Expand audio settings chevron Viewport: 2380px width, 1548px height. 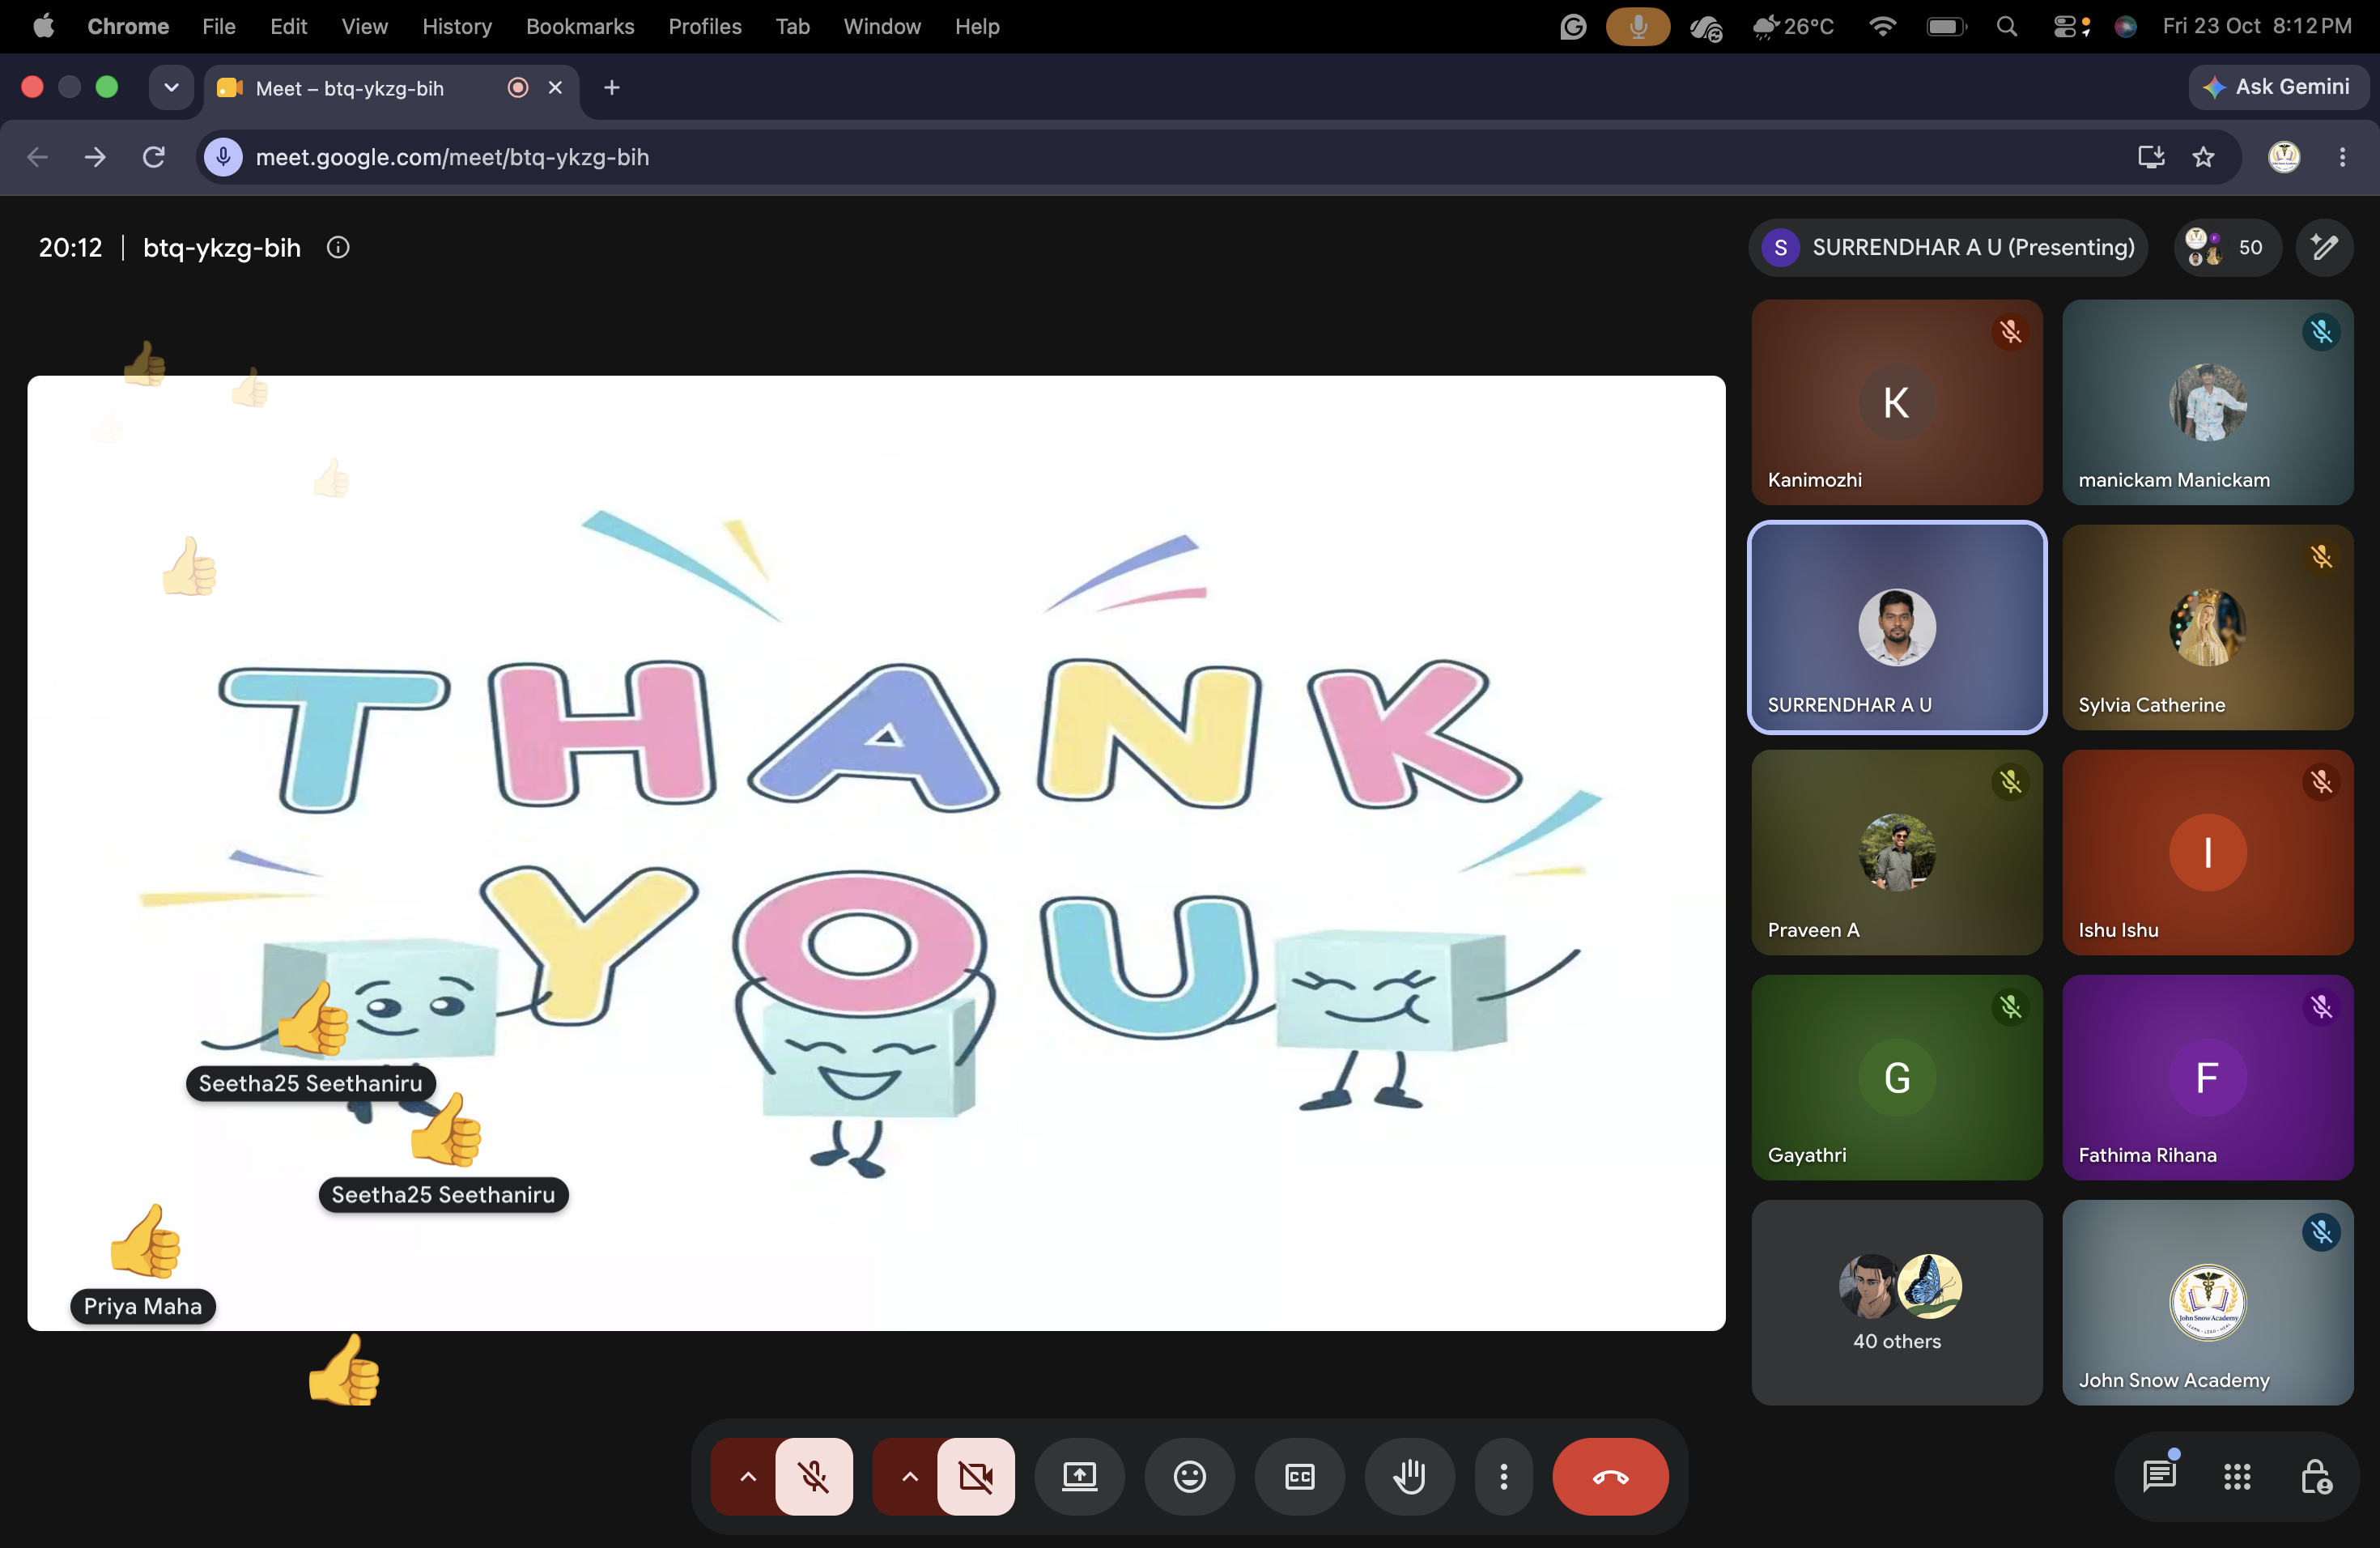[x=746, y=1476]
